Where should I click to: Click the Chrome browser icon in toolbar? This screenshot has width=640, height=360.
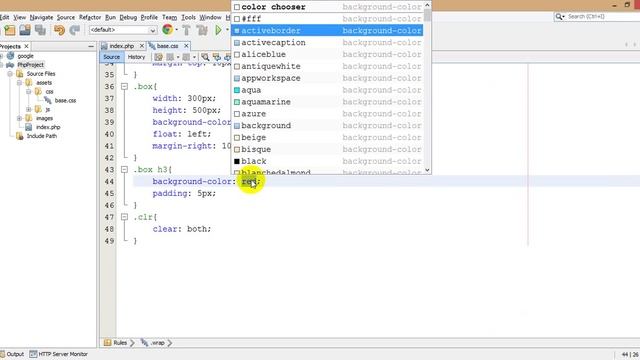167,29
